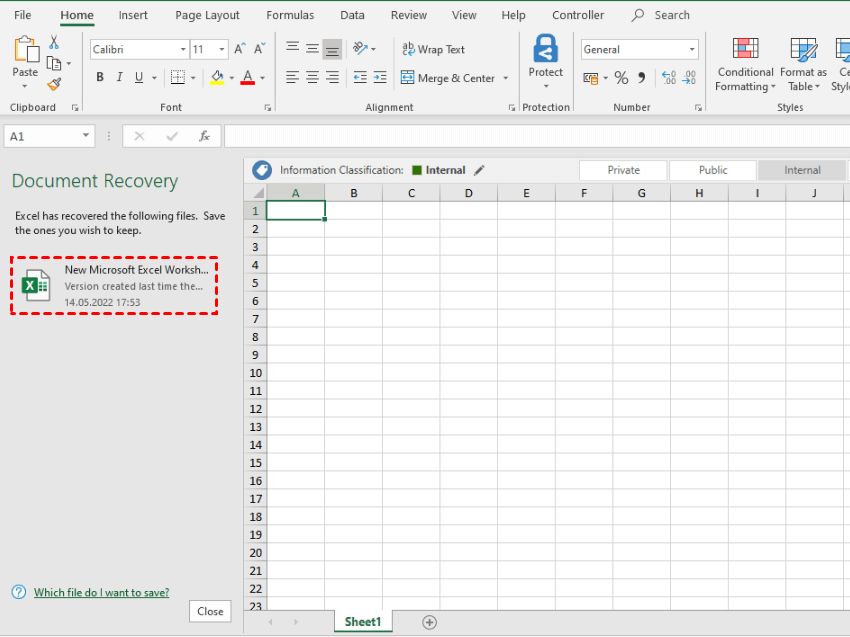
Task: Open Format as Table gallery
Action: [803, 65]
